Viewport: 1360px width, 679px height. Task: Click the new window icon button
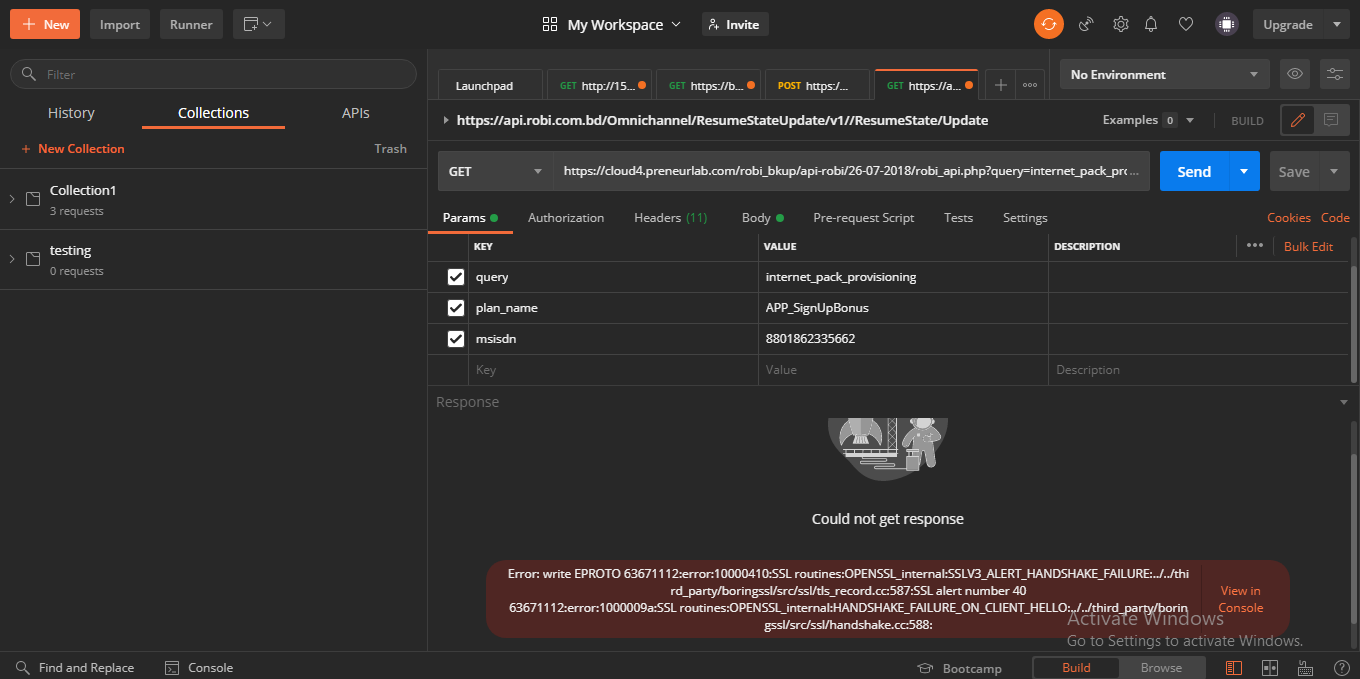coord(259,24)
